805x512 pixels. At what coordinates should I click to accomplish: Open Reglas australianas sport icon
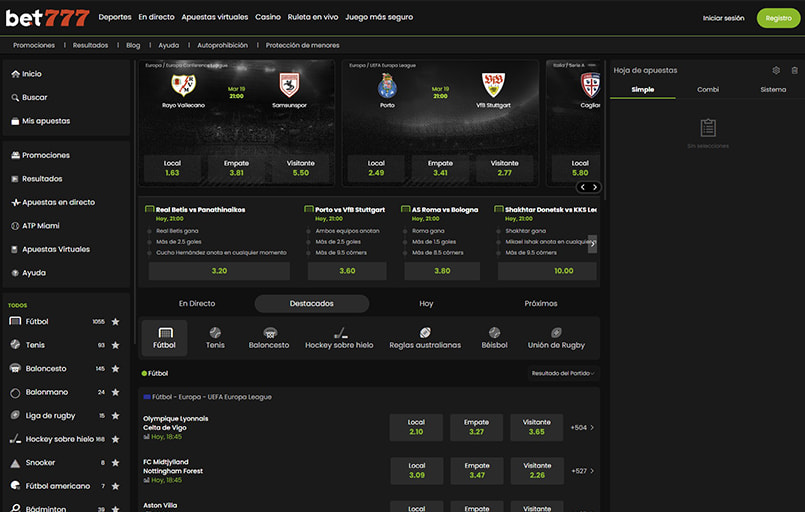425,337
